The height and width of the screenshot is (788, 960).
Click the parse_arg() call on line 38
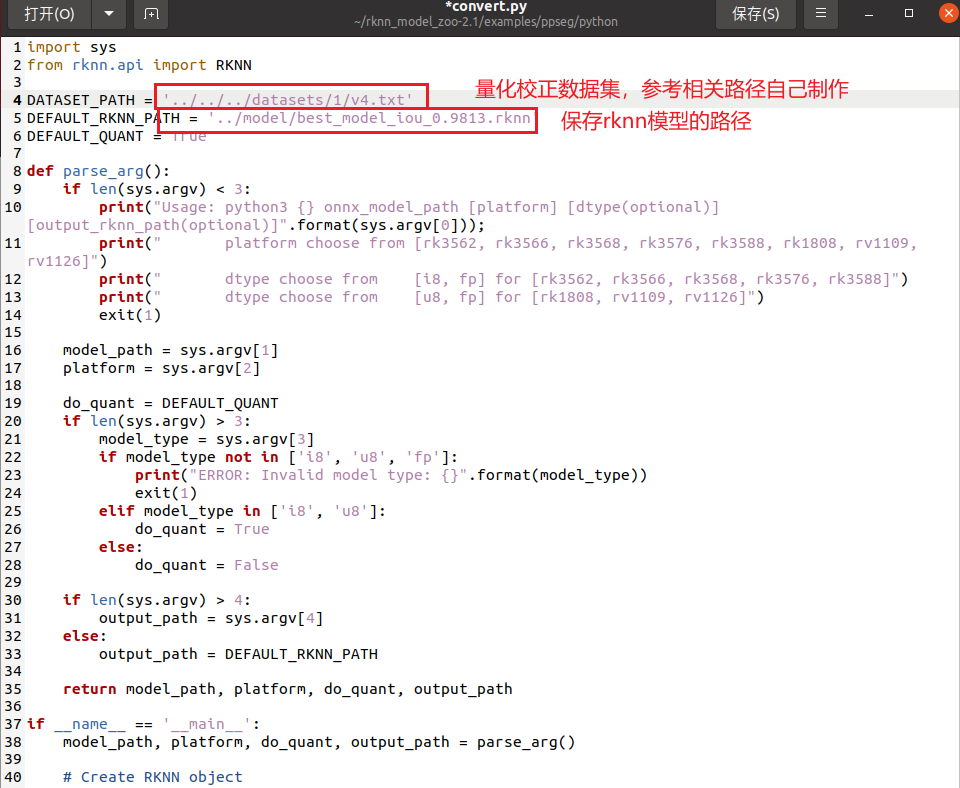[526, 742]
